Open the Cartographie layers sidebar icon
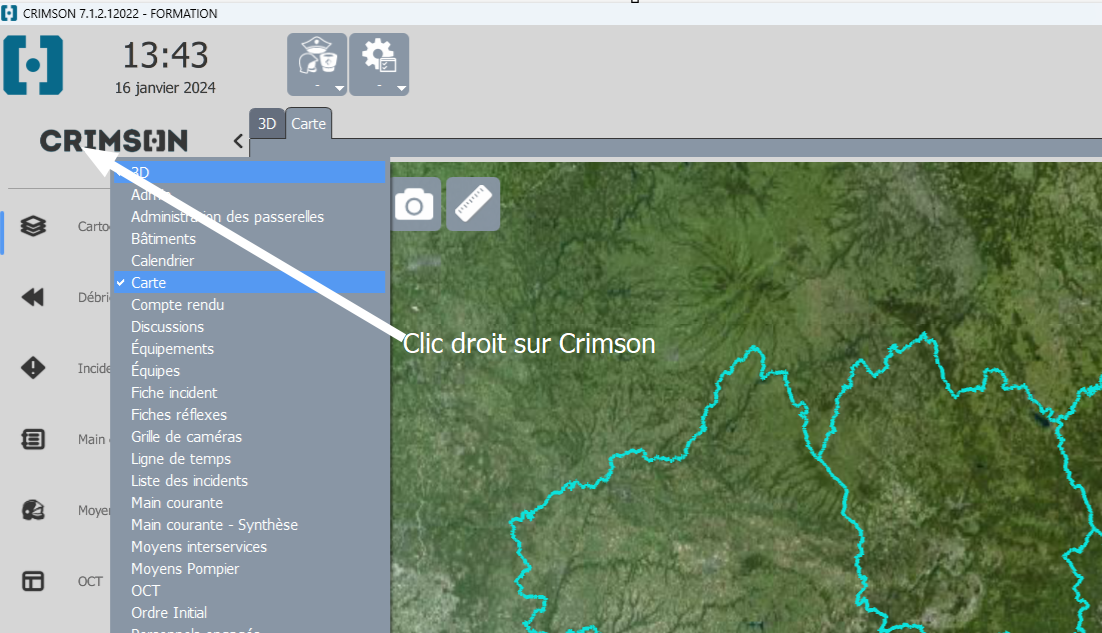Viewport: 1102px width, 633px height. pos(33,226)
